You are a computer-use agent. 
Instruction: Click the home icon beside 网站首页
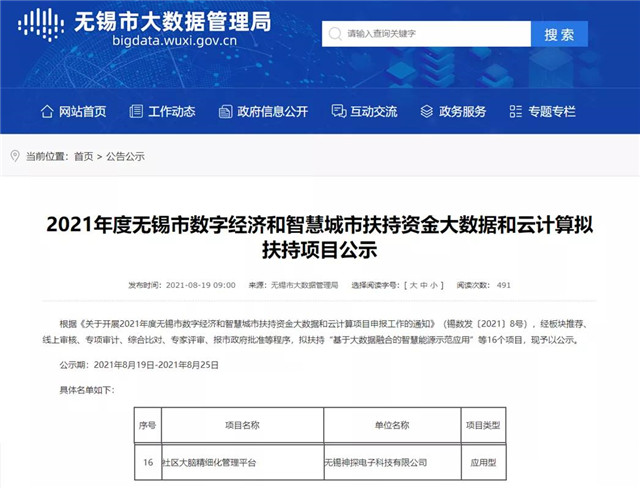(x=46, y=111)
